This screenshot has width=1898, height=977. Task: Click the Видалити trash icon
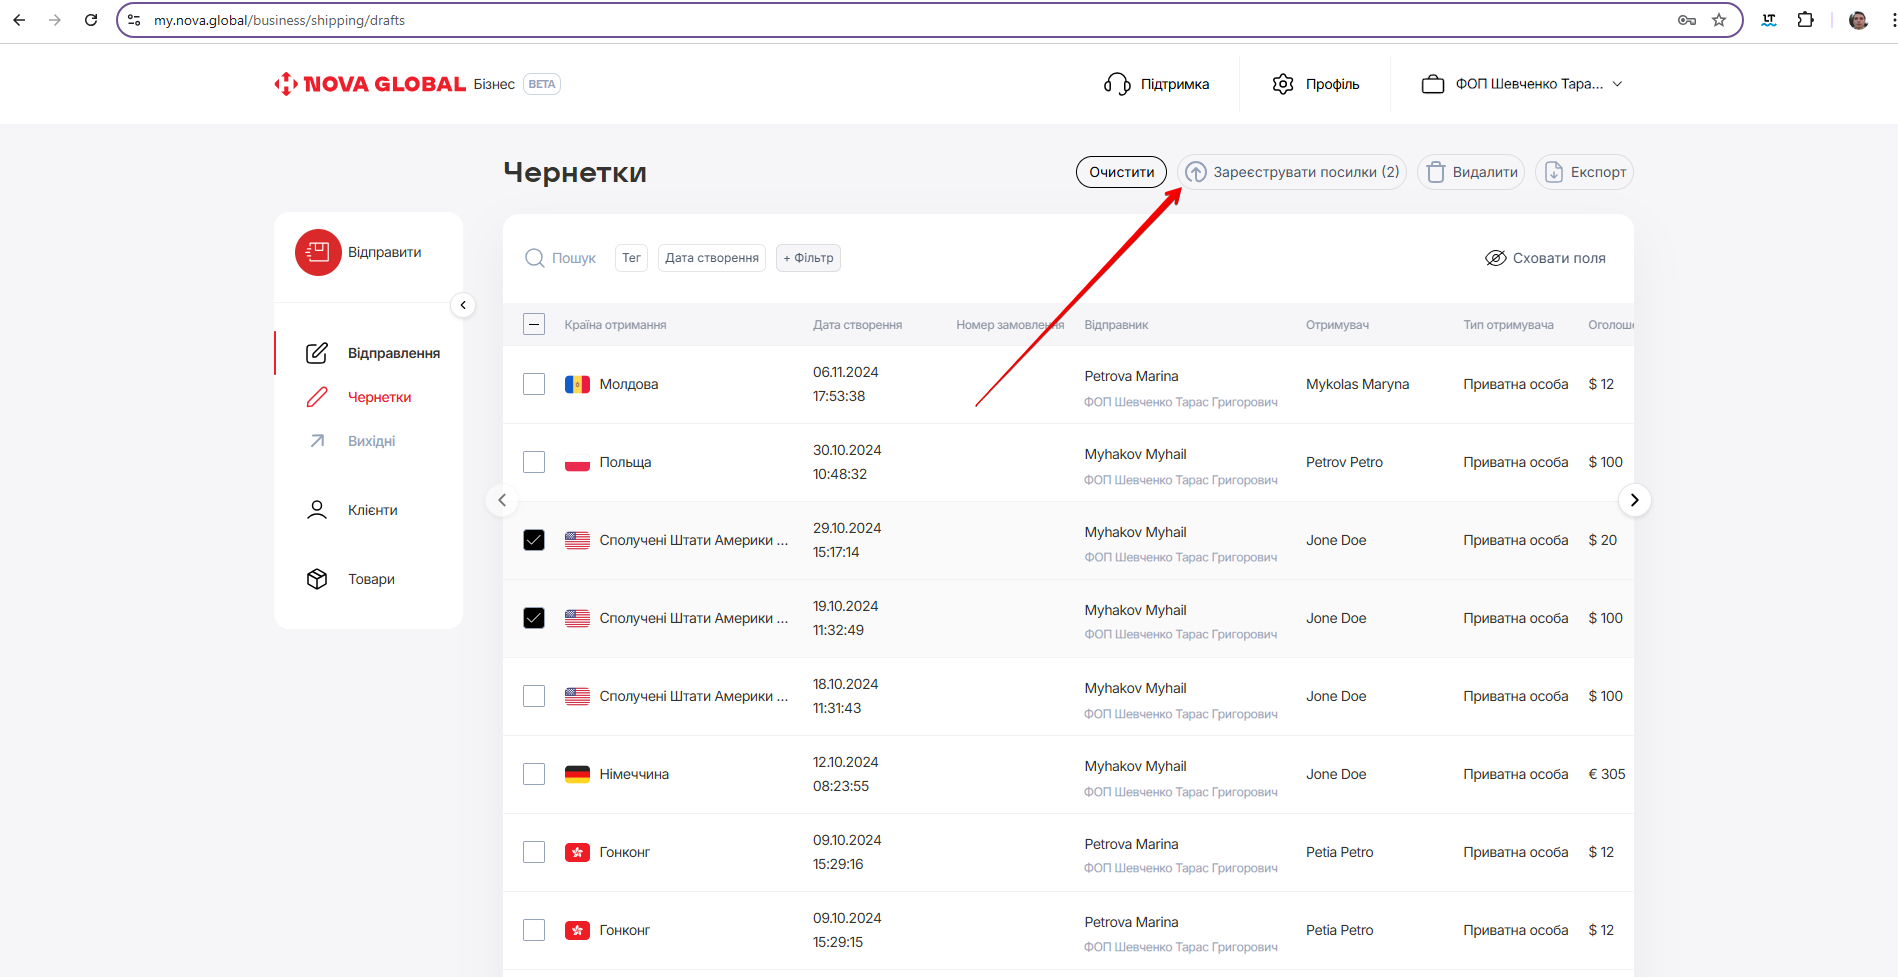coord(1436,172)
